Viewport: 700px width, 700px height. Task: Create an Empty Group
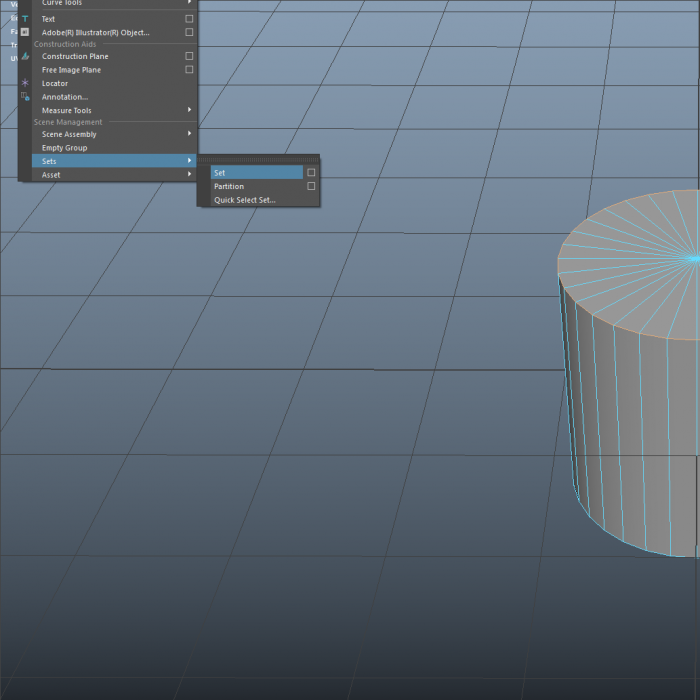coord(65,148)
